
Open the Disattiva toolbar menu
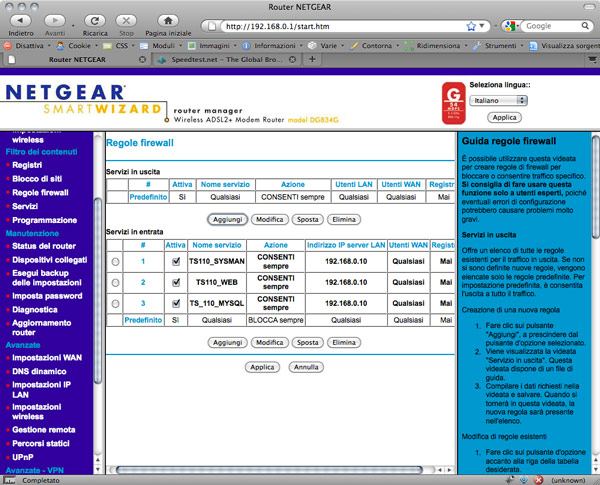tap(27, 46)
